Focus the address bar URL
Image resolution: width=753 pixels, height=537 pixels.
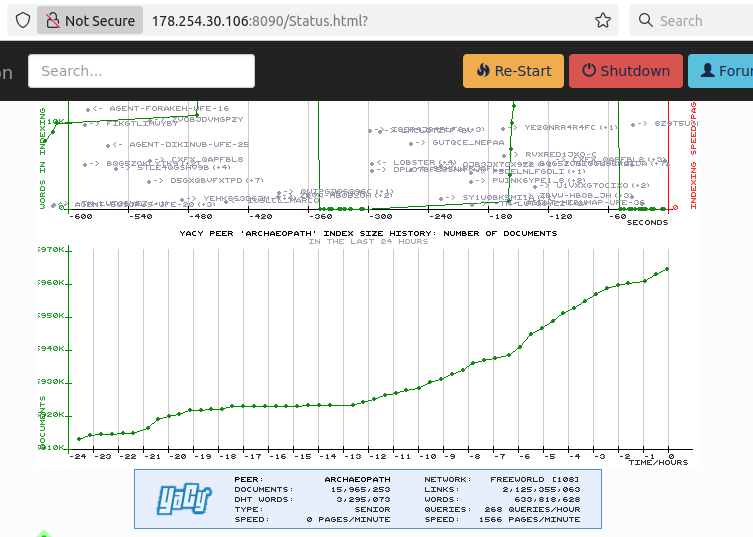[x=260, y=21]
